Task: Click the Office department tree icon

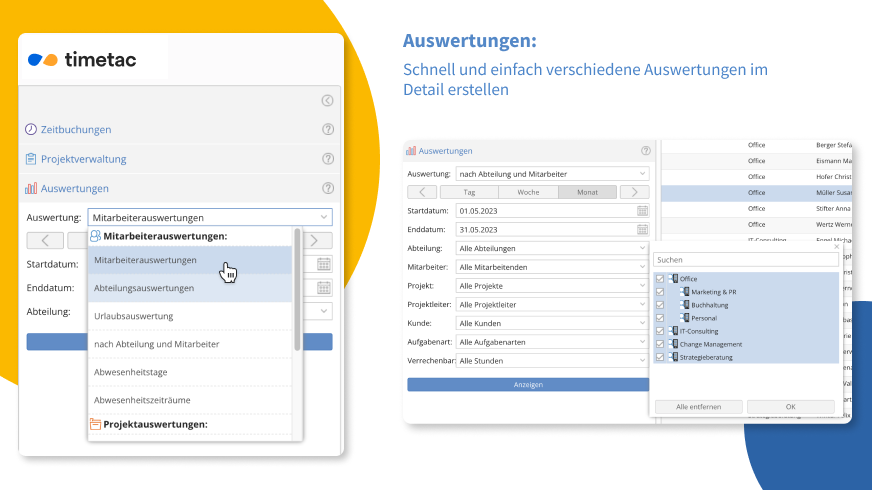Action: click(x=673, y=279)
